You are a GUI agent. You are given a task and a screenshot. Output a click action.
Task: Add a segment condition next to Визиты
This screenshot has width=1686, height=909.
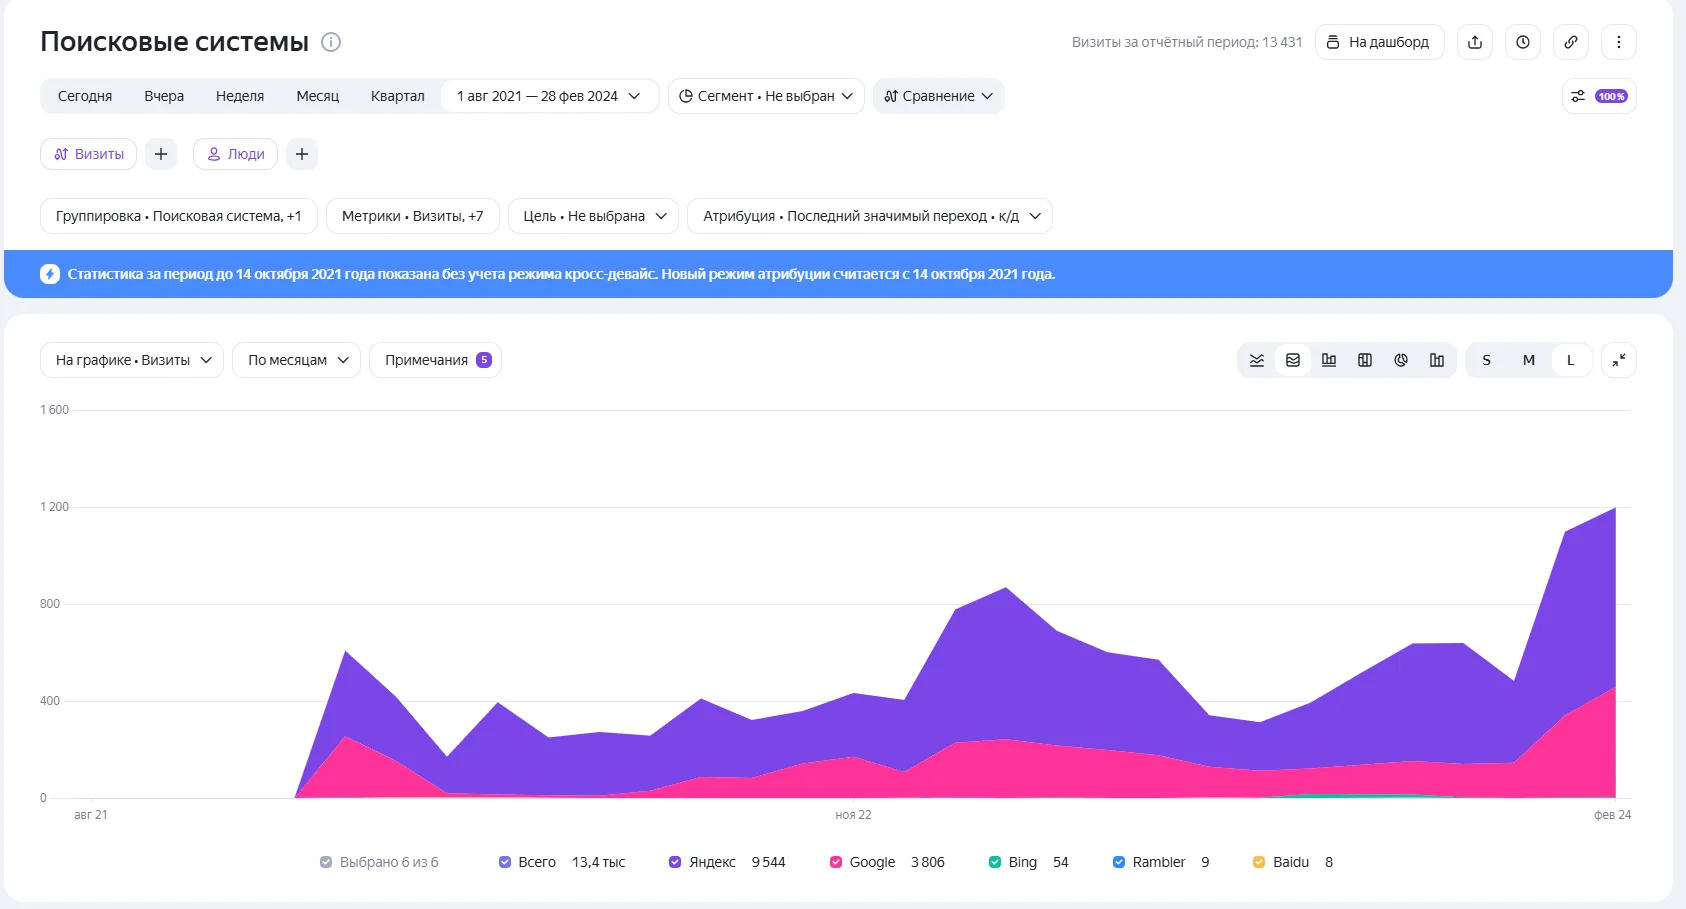click(x=161, y=154)
